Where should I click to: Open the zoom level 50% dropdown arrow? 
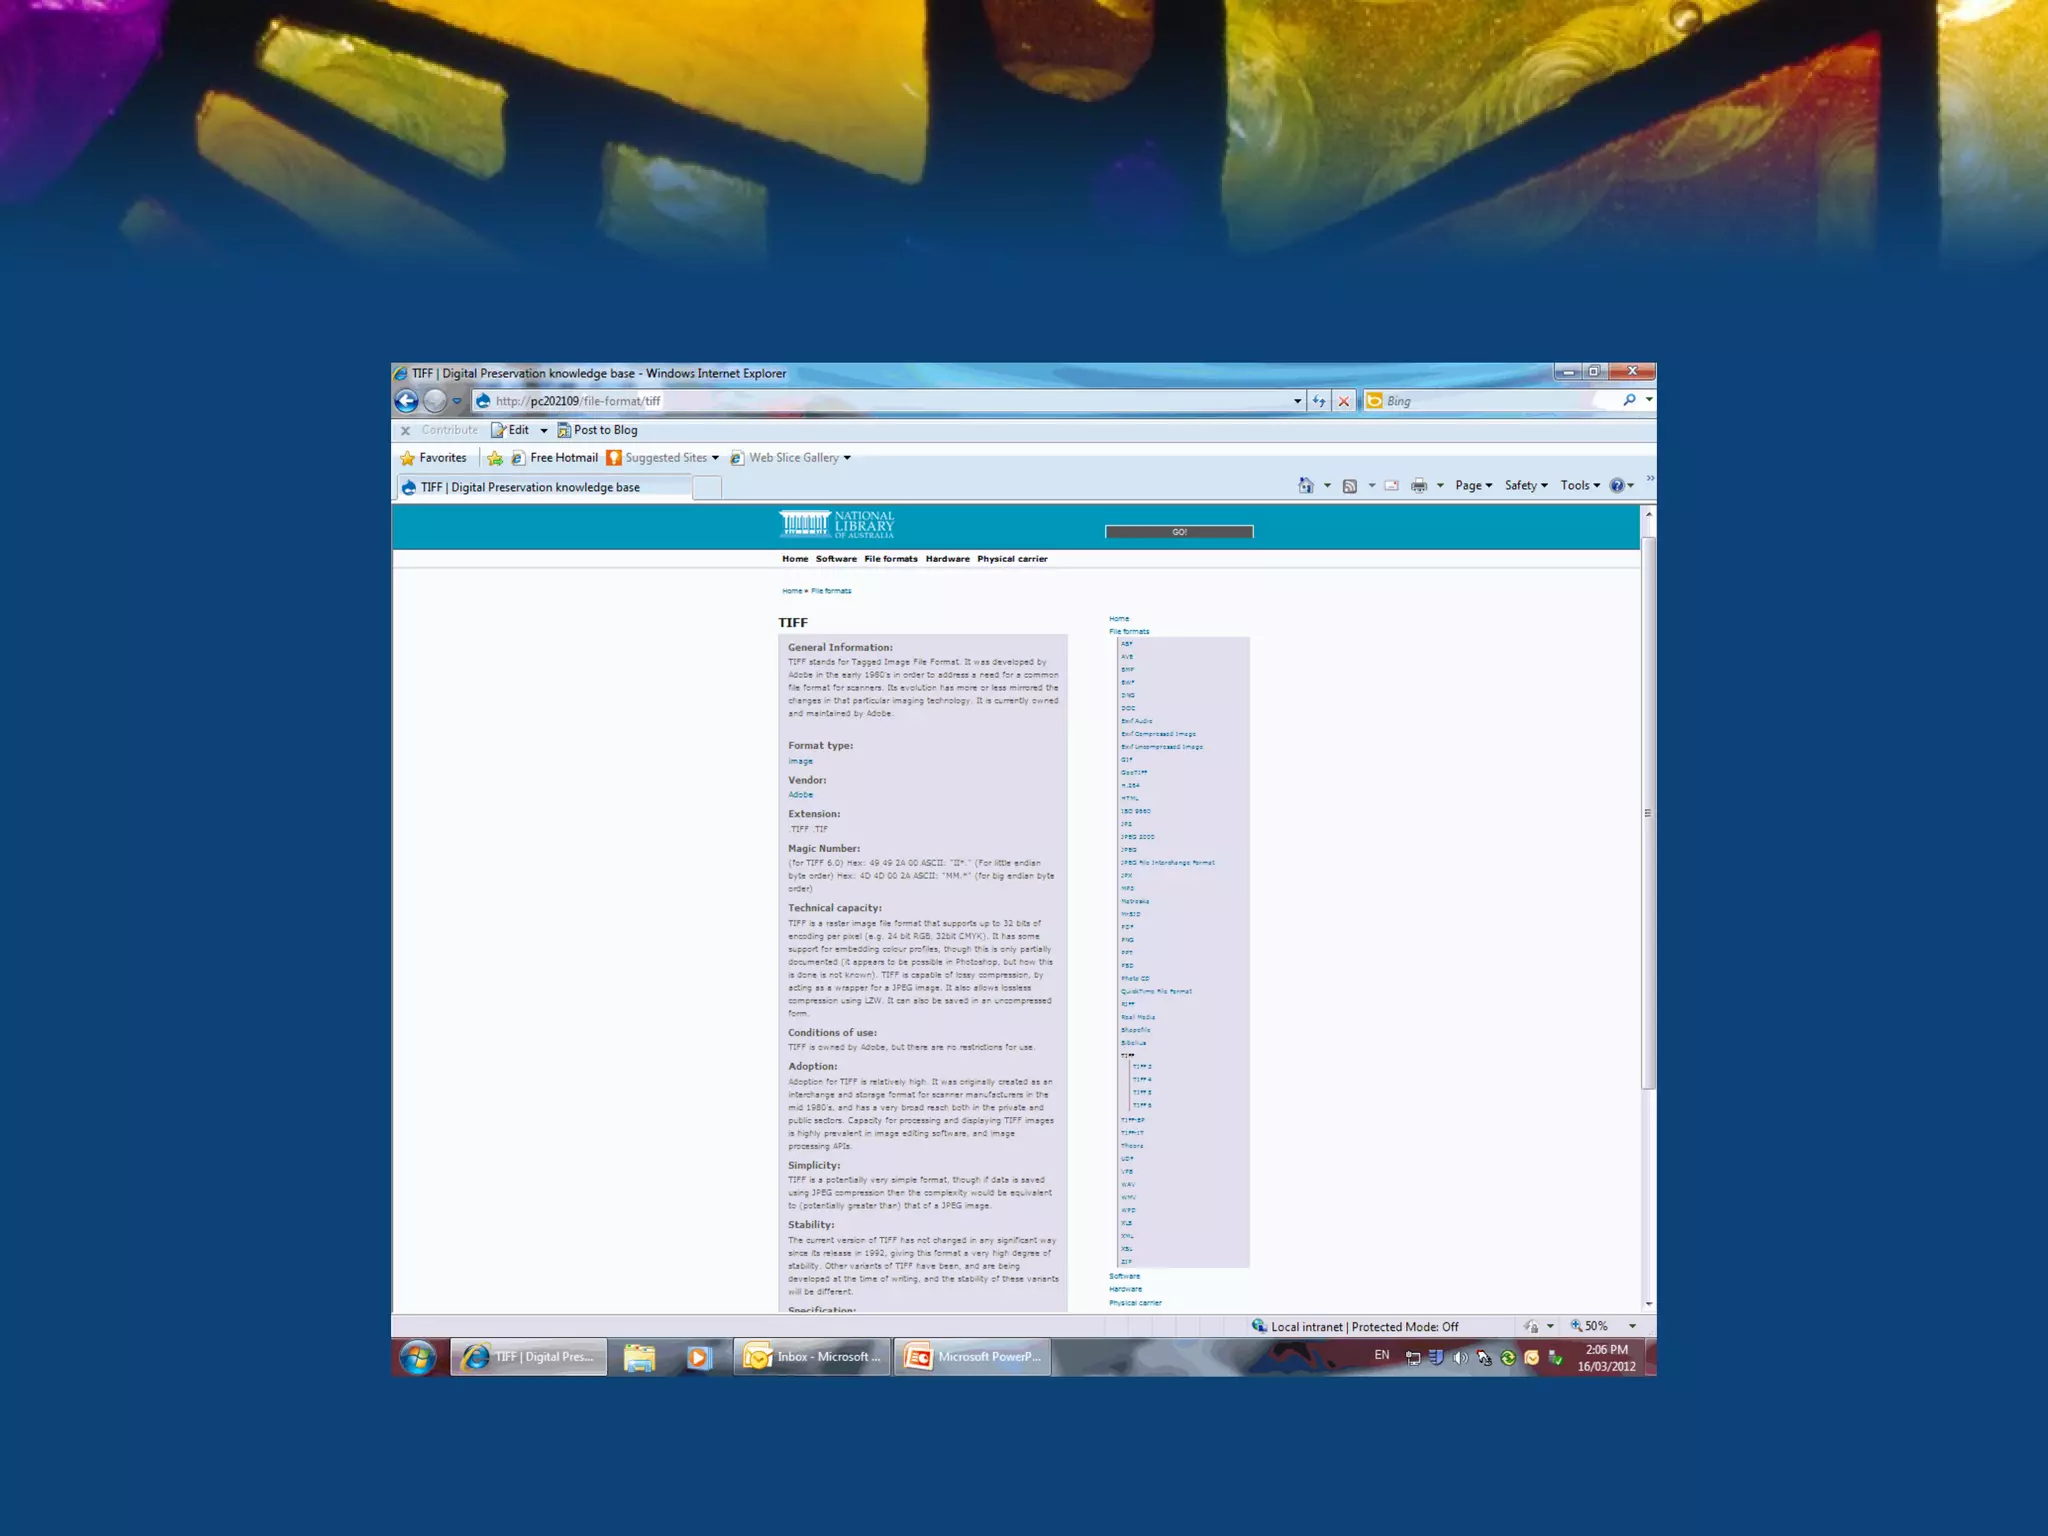pyautogui.click(x=1632, y=1326)
